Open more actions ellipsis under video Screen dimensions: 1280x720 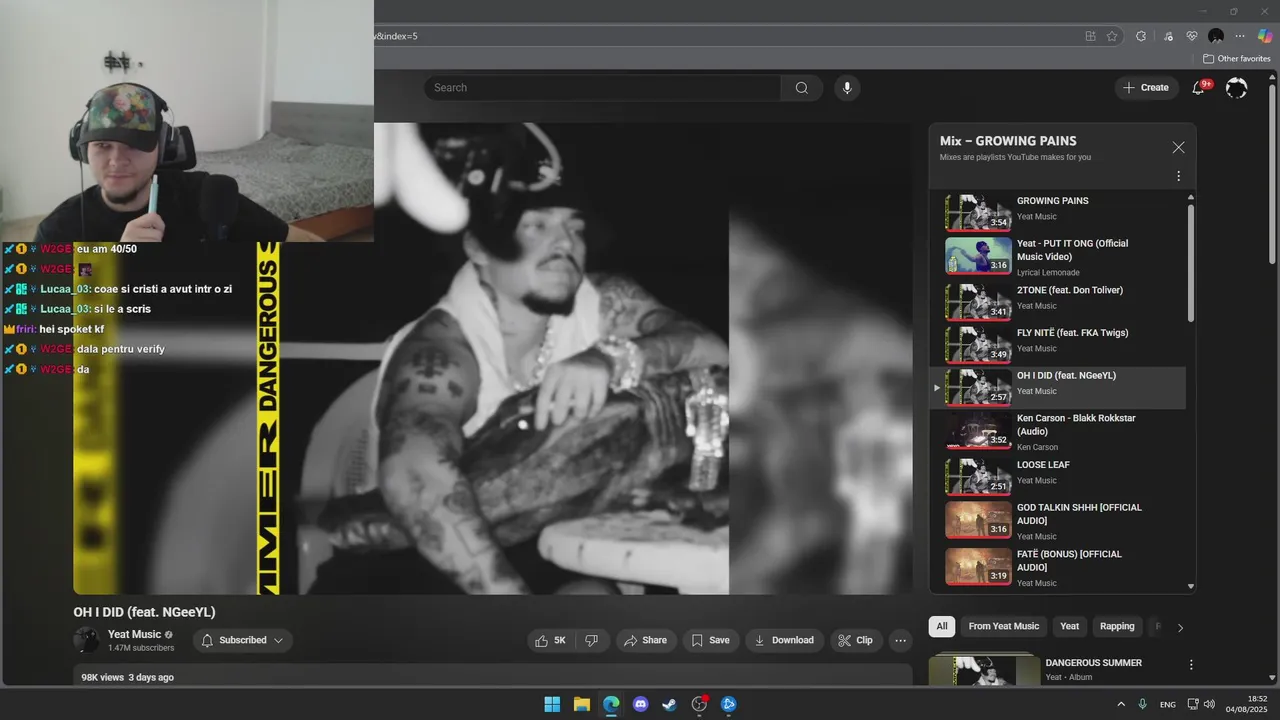(900, 640)
